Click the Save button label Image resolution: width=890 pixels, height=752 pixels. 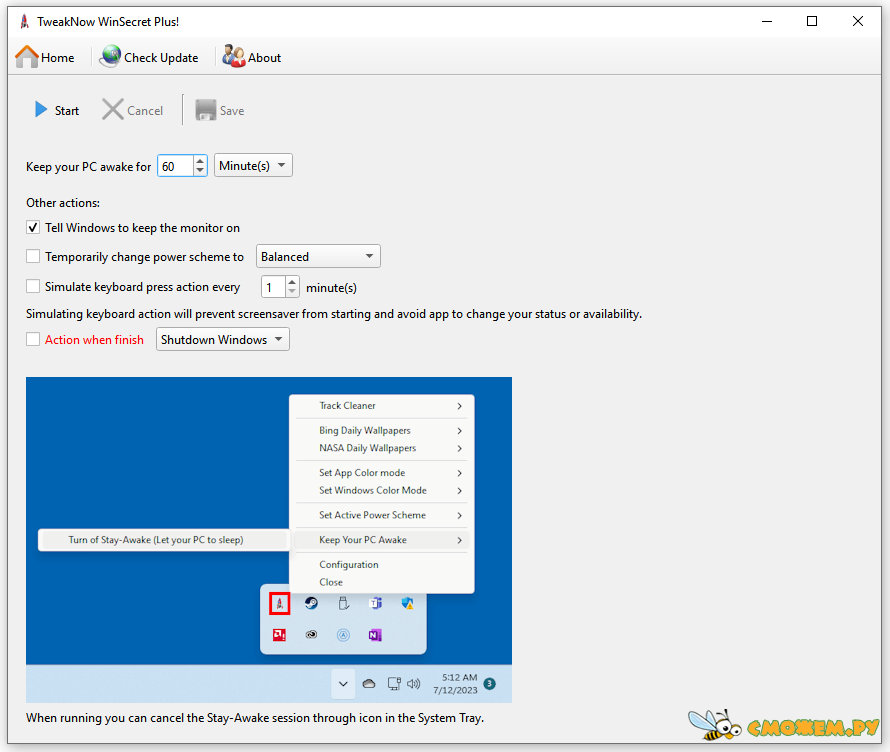tap(232, 111)
